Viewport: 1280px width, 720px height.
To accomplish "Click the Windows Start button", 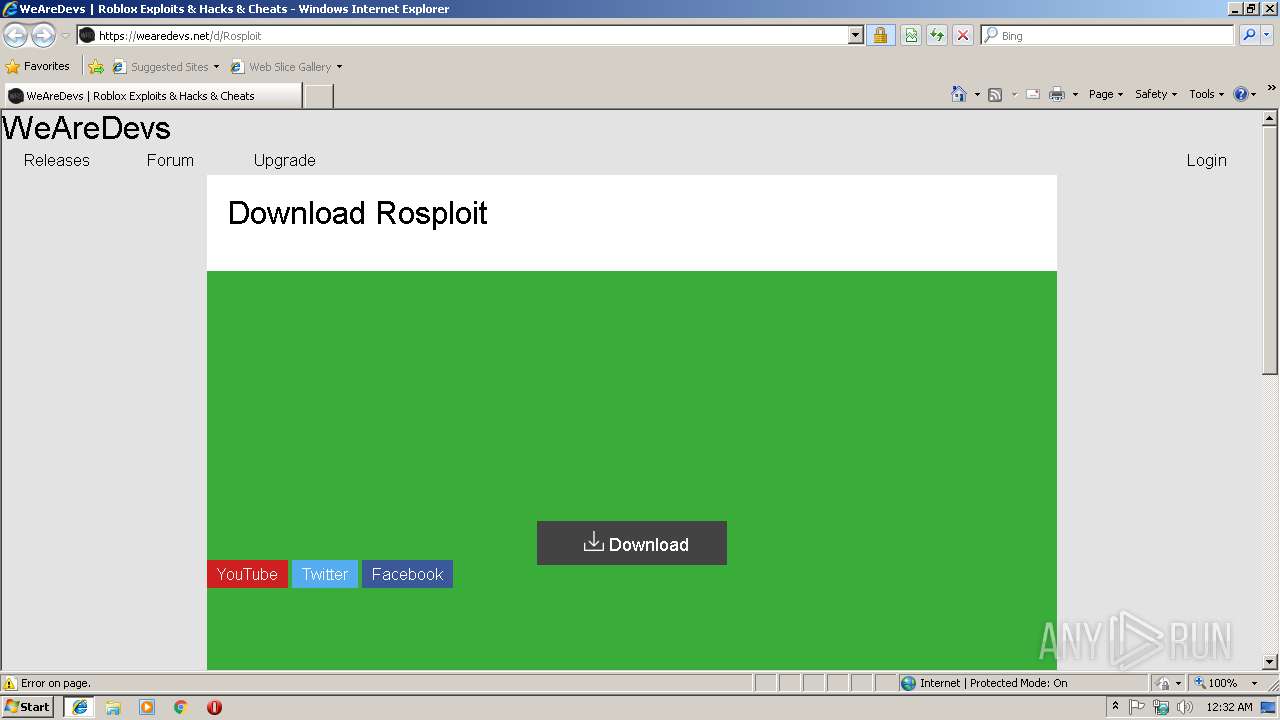I will point(27,707).
